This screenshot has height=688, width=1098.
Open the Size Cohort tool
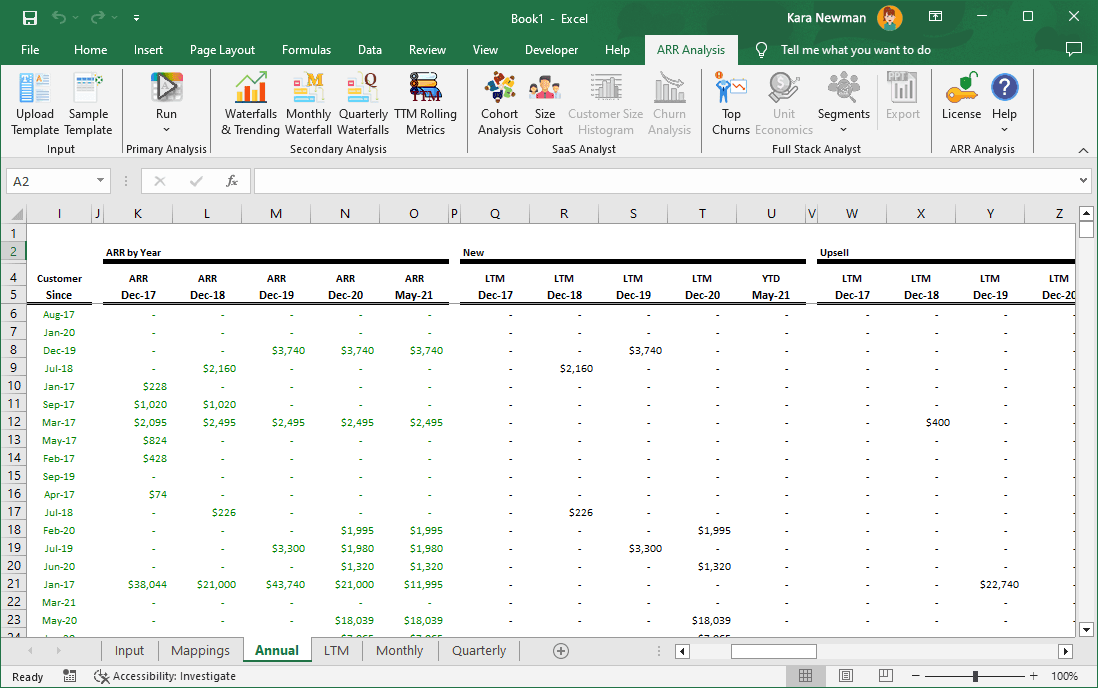tap(544, 100)
